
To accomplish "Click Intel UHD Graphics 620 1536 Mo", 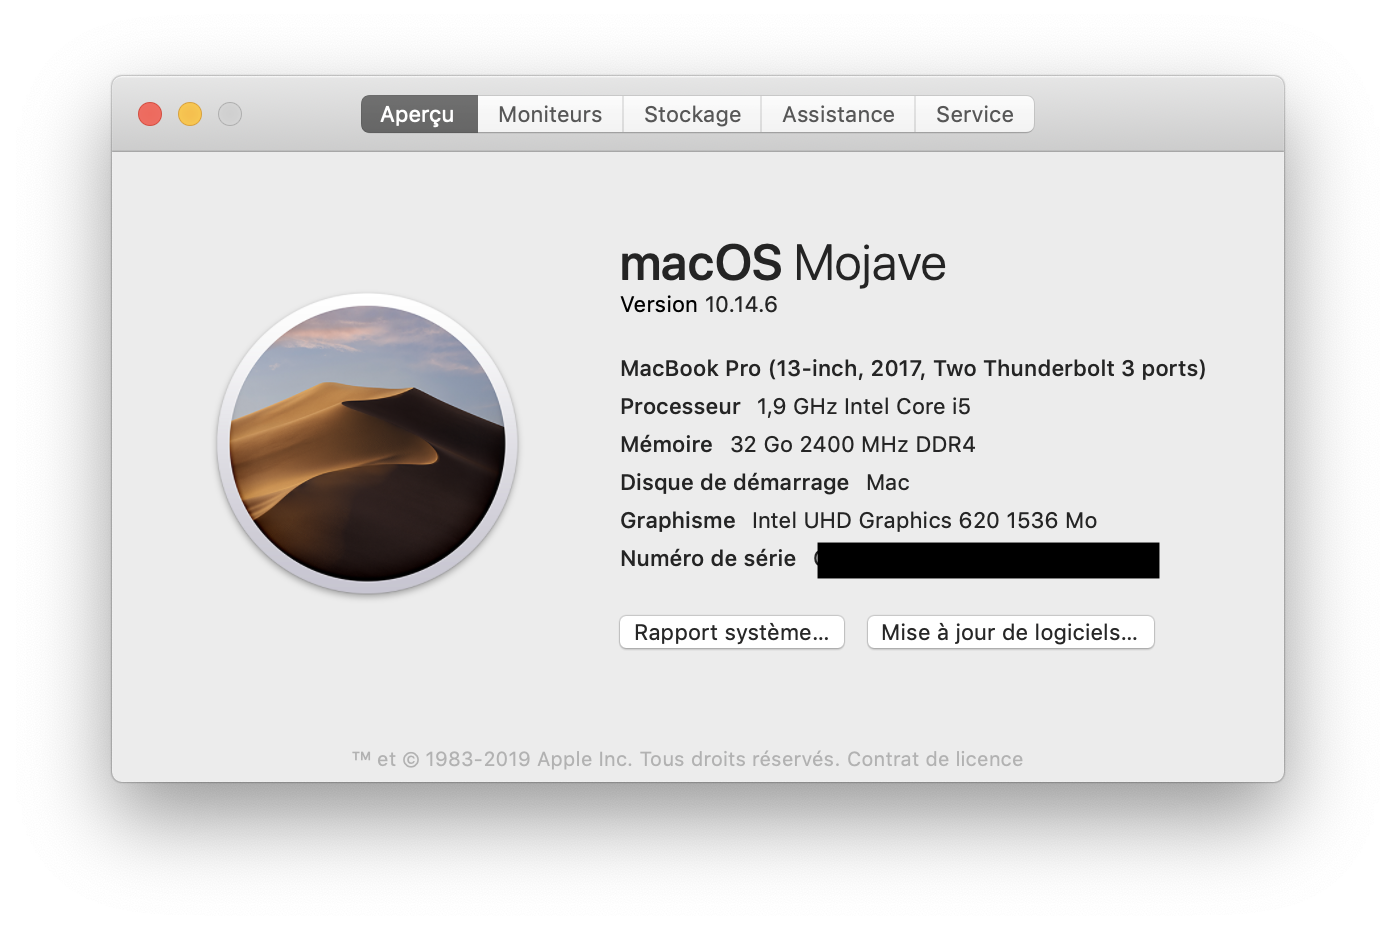I will [x=924, y=520].
